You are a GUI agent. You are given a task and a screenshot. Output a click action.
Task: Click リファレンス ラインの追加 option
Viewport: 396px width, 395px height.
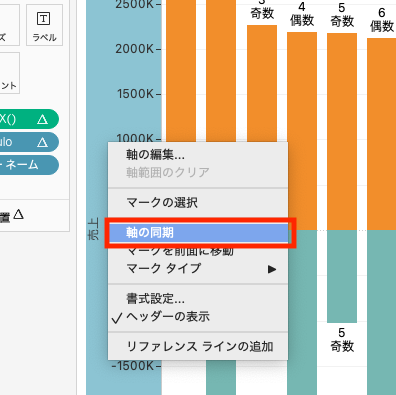[x=198, y=347]
